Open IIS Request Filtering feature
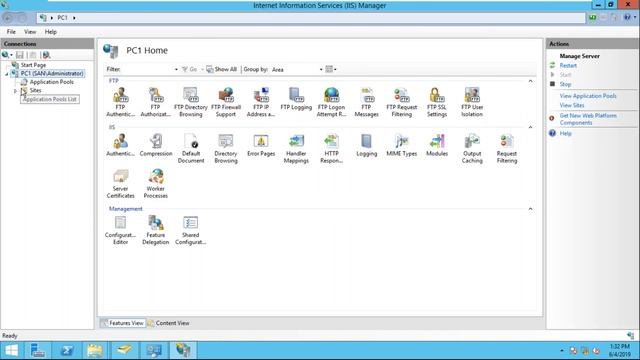 tap(507, 149)
